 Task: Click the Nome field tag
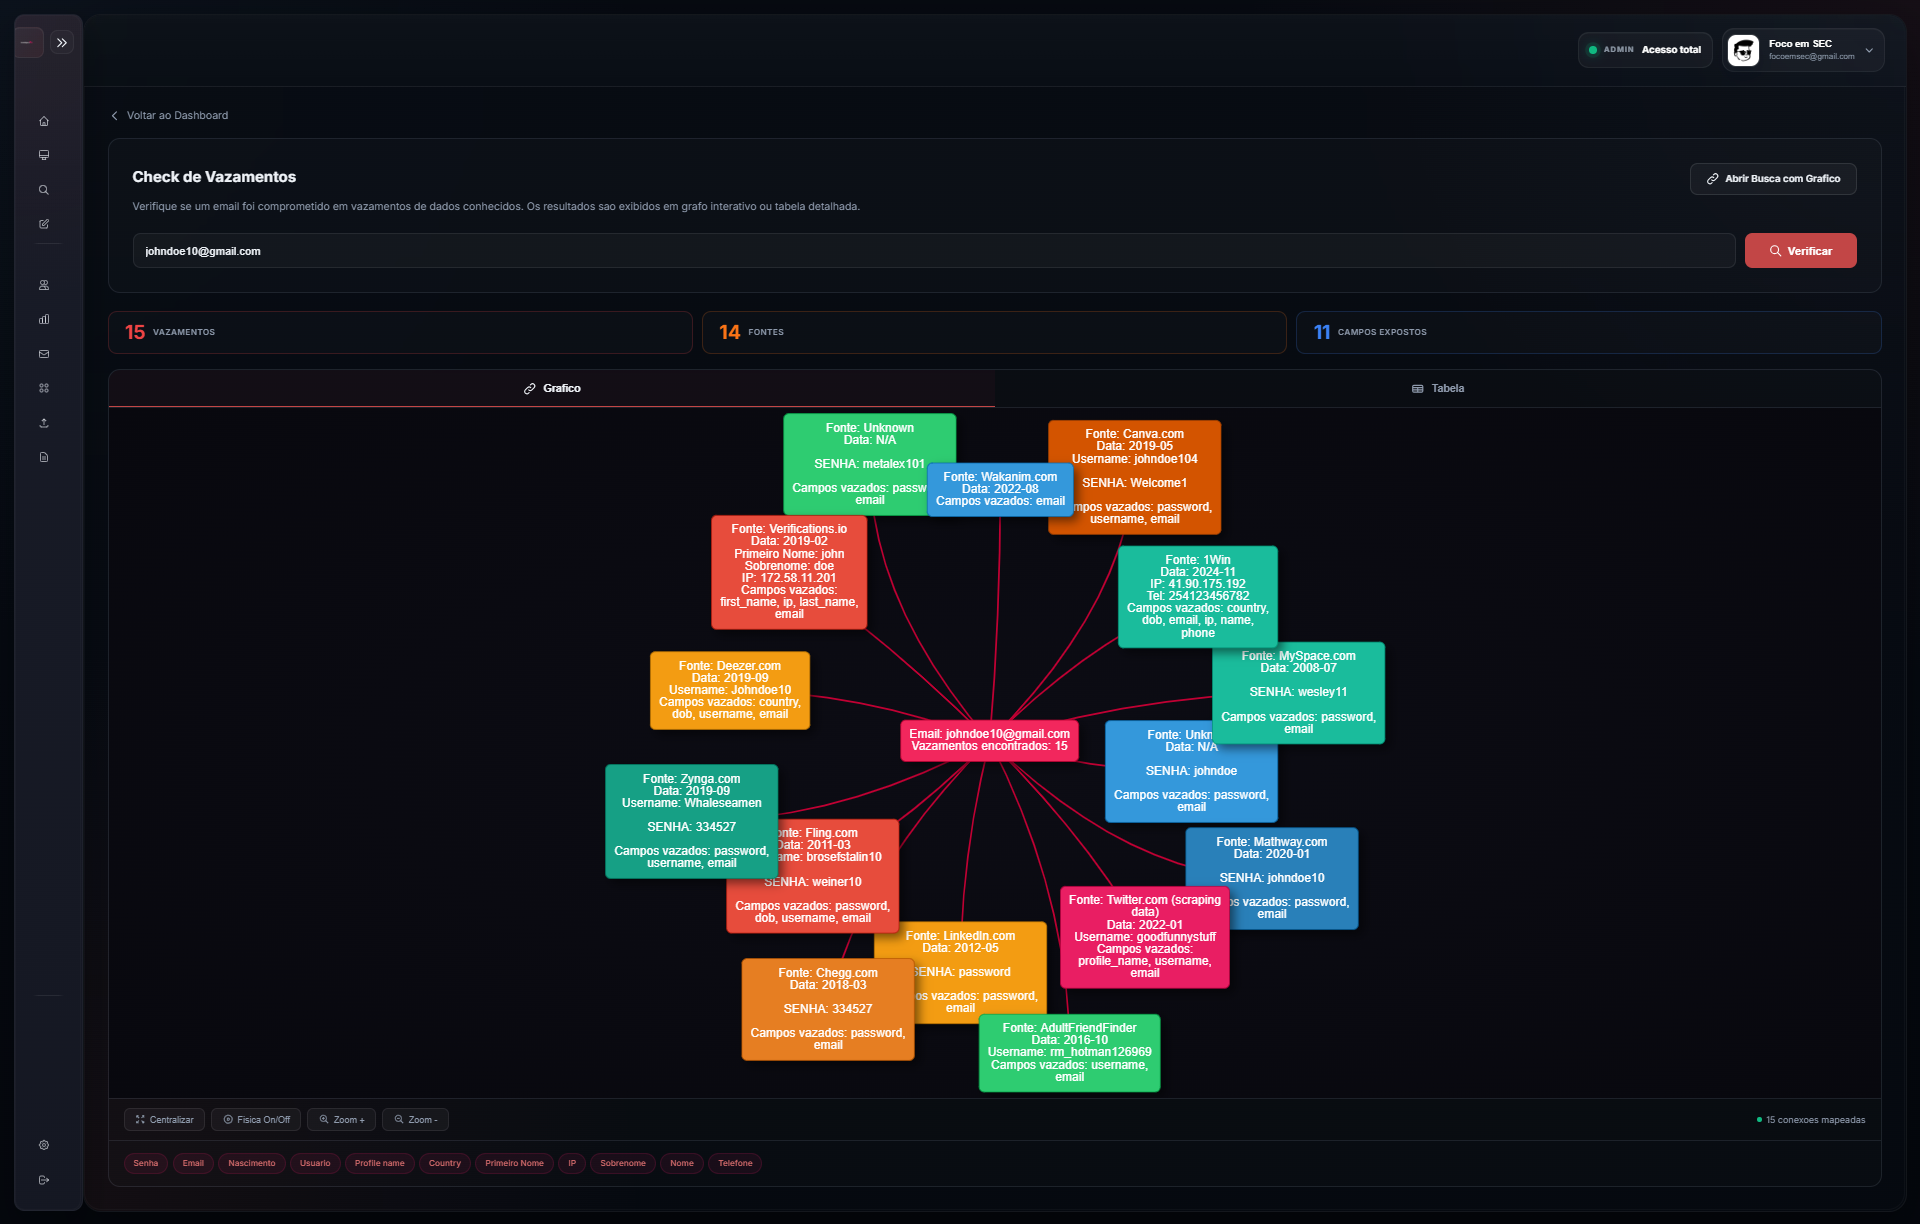tap(682, 1163)
